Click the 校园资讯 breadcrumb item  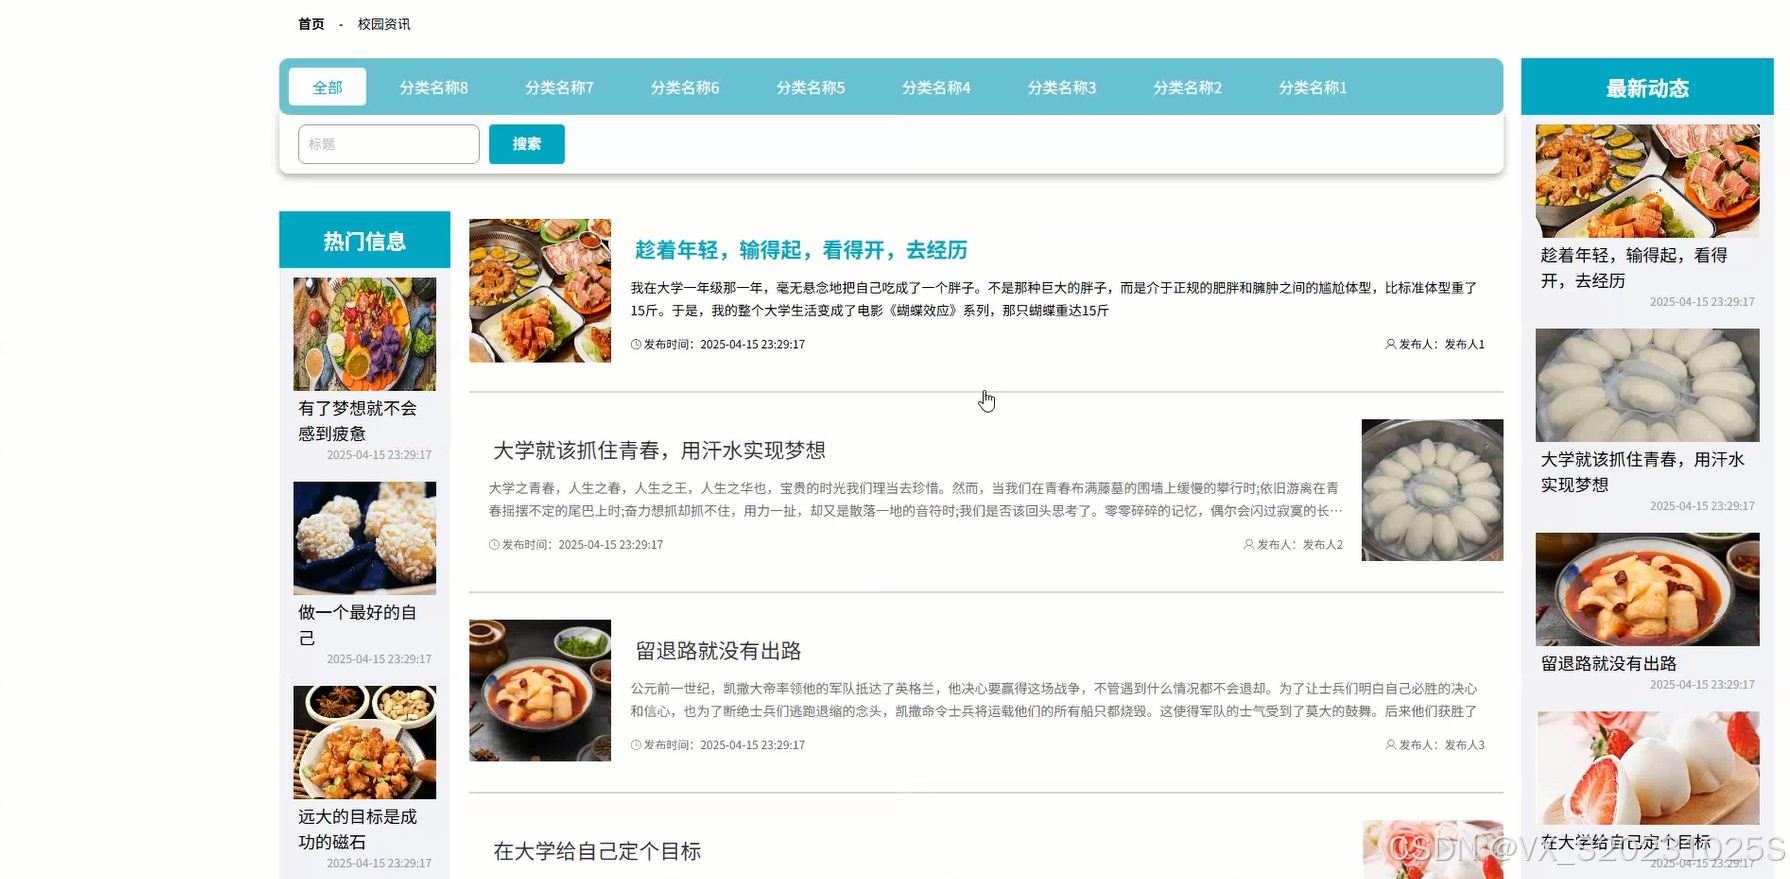(x=384, y=24)
